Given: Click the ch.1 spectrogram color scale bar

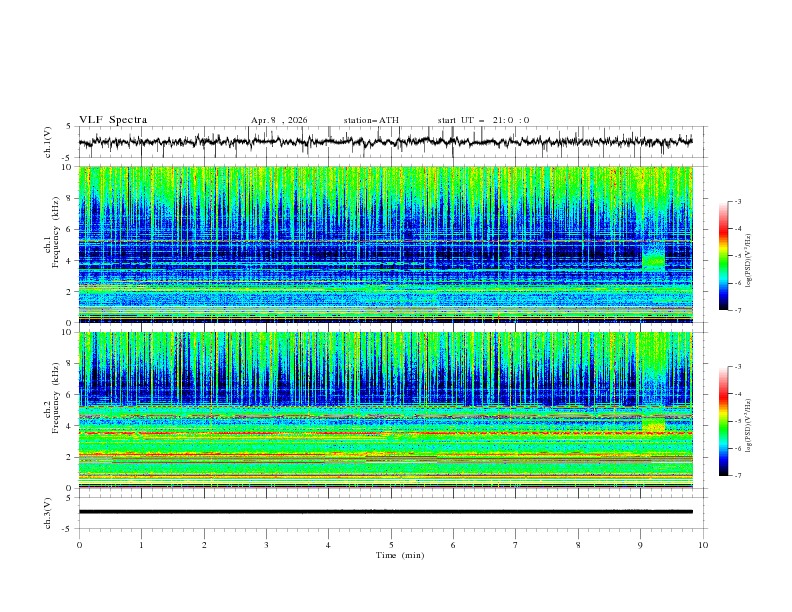Looking at the screenshot, I should [723, 256].
